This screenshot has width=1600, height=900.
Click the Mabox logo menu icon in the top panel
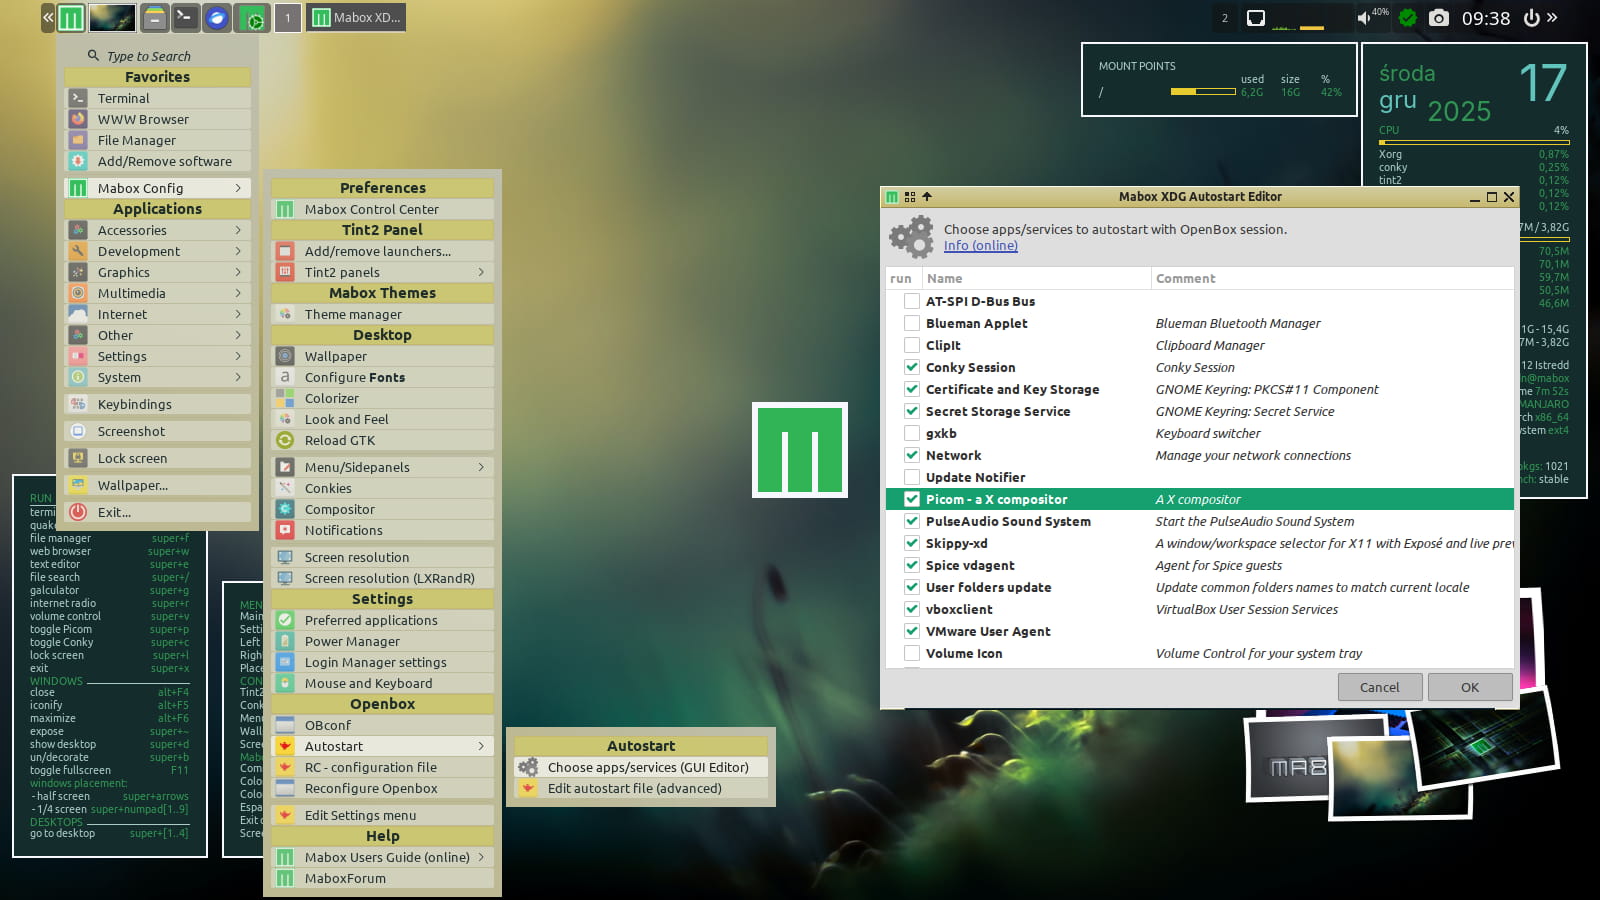click(x=71, y=18)
